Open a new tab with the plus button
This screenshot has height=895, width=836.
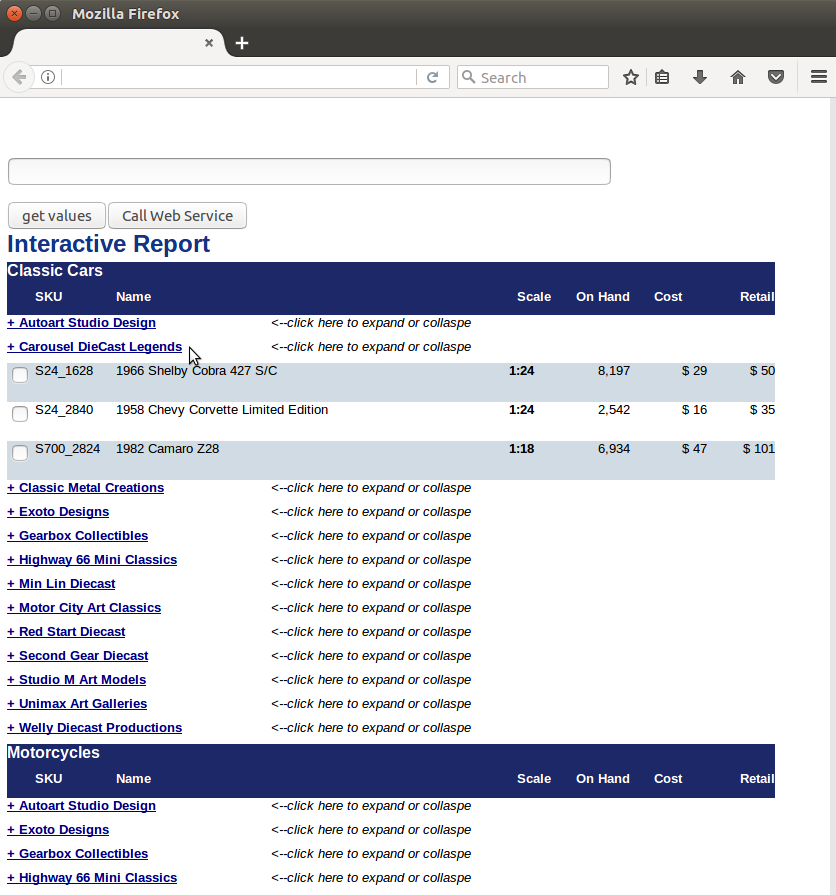coord(242,43)
